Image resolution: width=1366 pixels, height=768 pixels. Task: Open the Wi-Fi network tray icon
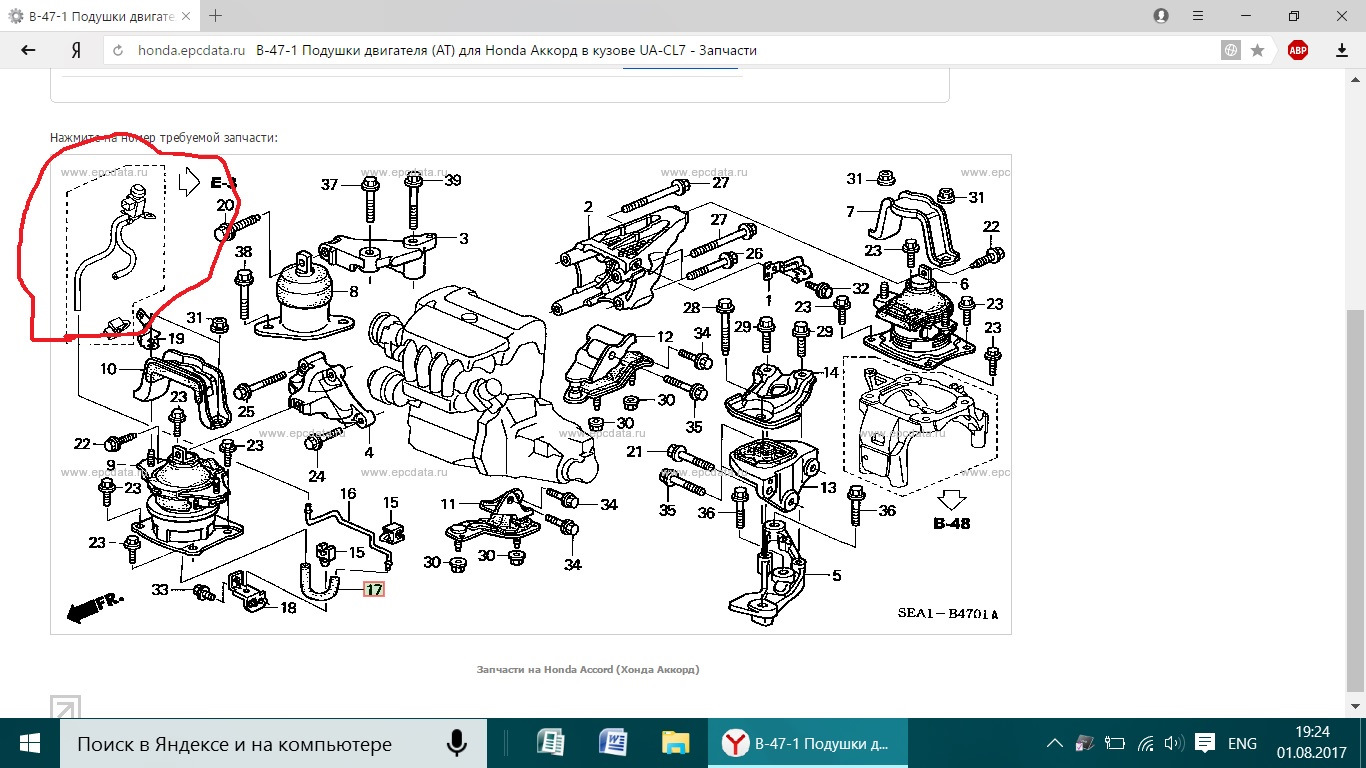click(1146, 744)
